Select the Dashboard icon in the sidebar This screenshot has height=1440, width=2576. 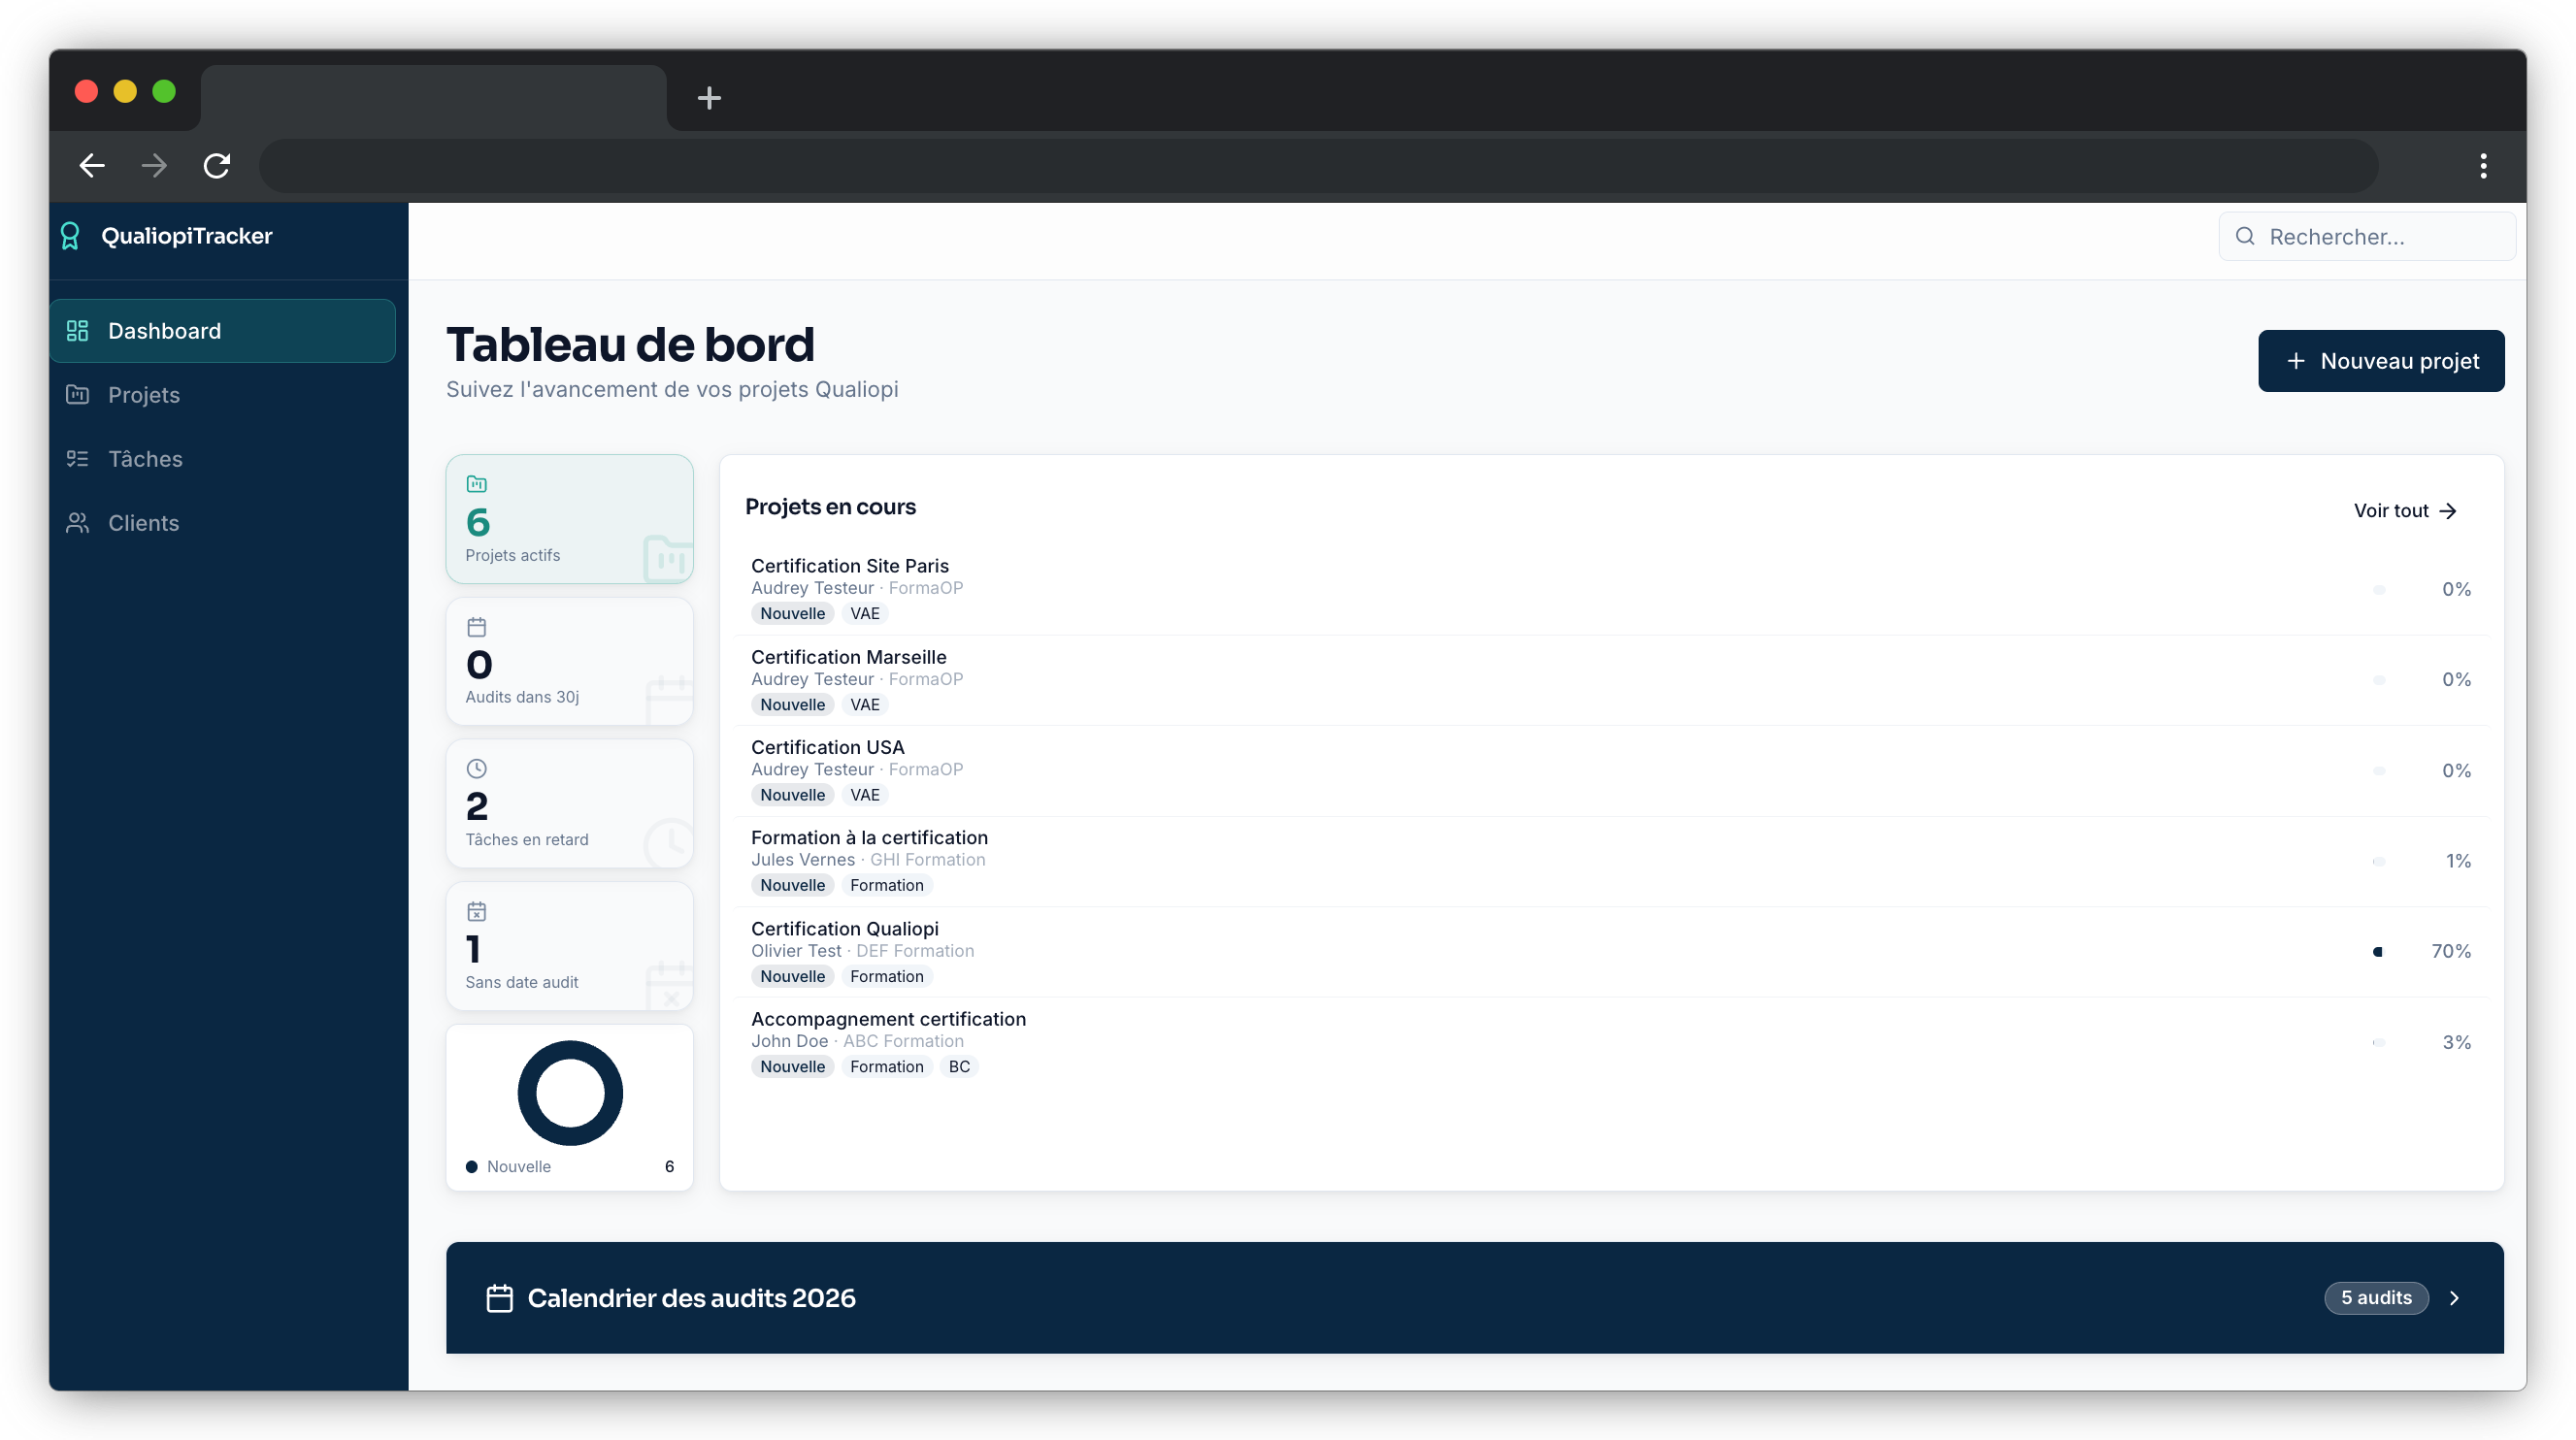[x=78, y=330]
